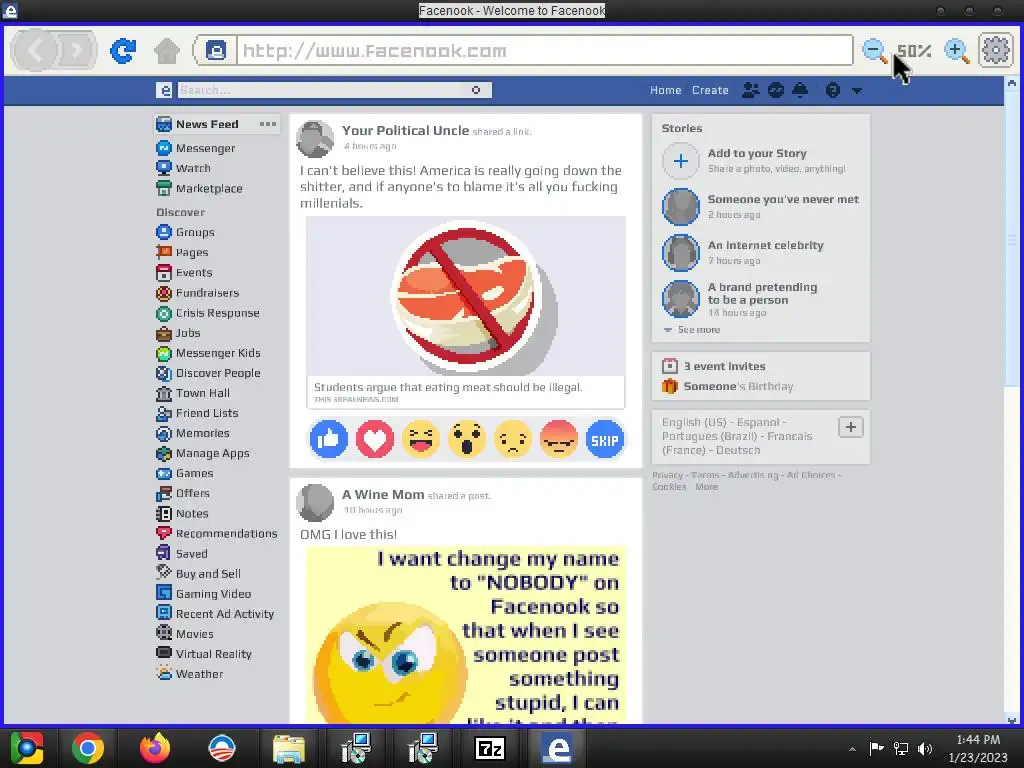The image size is (1024, 768).
Task: Open Marketplace from left sidebar
Action: 199,188
